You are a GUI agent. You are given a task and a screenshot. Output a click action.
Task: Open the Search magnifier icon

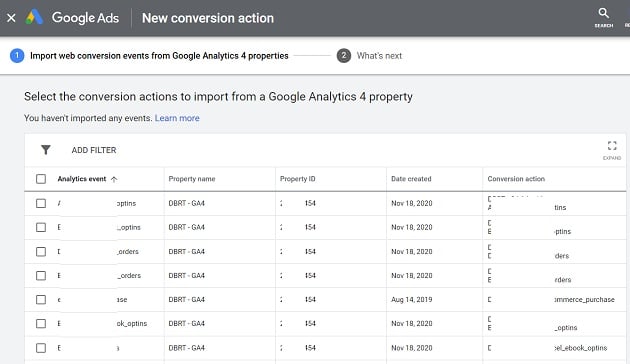pos(603,13)
